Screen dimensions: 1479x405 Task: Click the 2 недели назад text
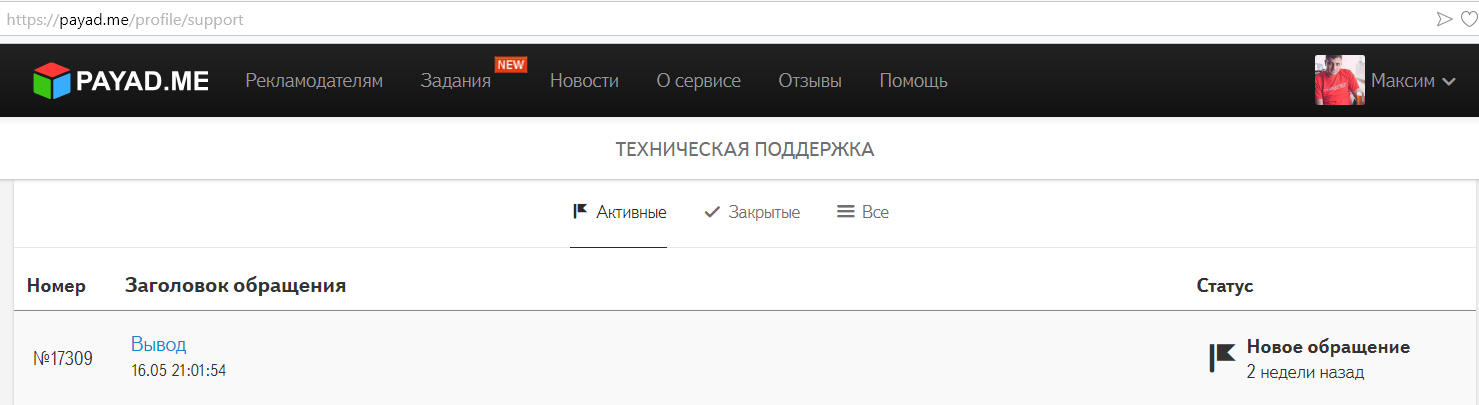(x=1305, y=372)
